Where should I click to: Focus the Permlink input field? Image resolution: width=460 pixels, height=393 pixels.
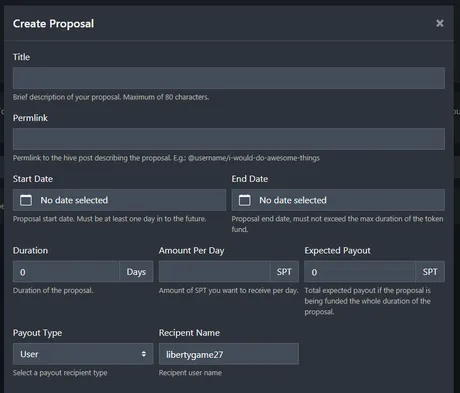coord(229,139)
